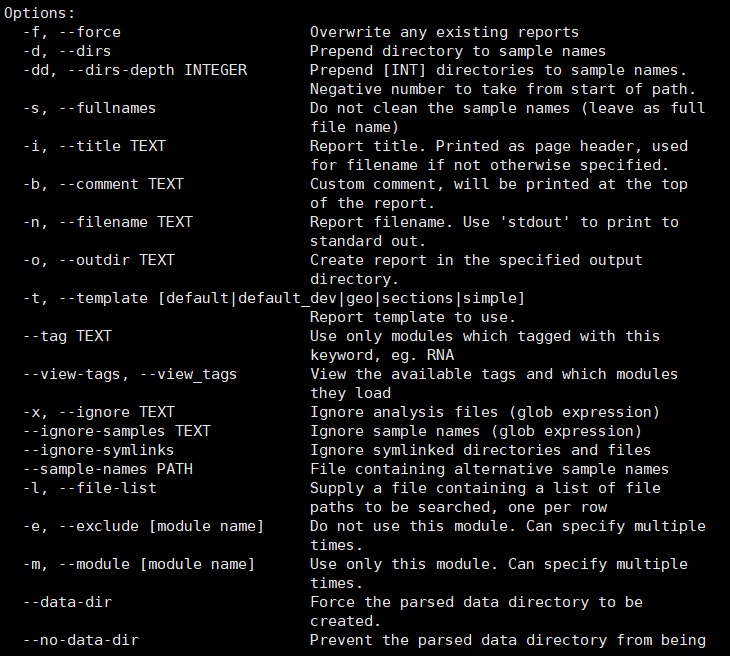Click the "Options:" heading text
The height and width of the screenshot is (656, 730).
pyautogui.click(x=39, y=13)
